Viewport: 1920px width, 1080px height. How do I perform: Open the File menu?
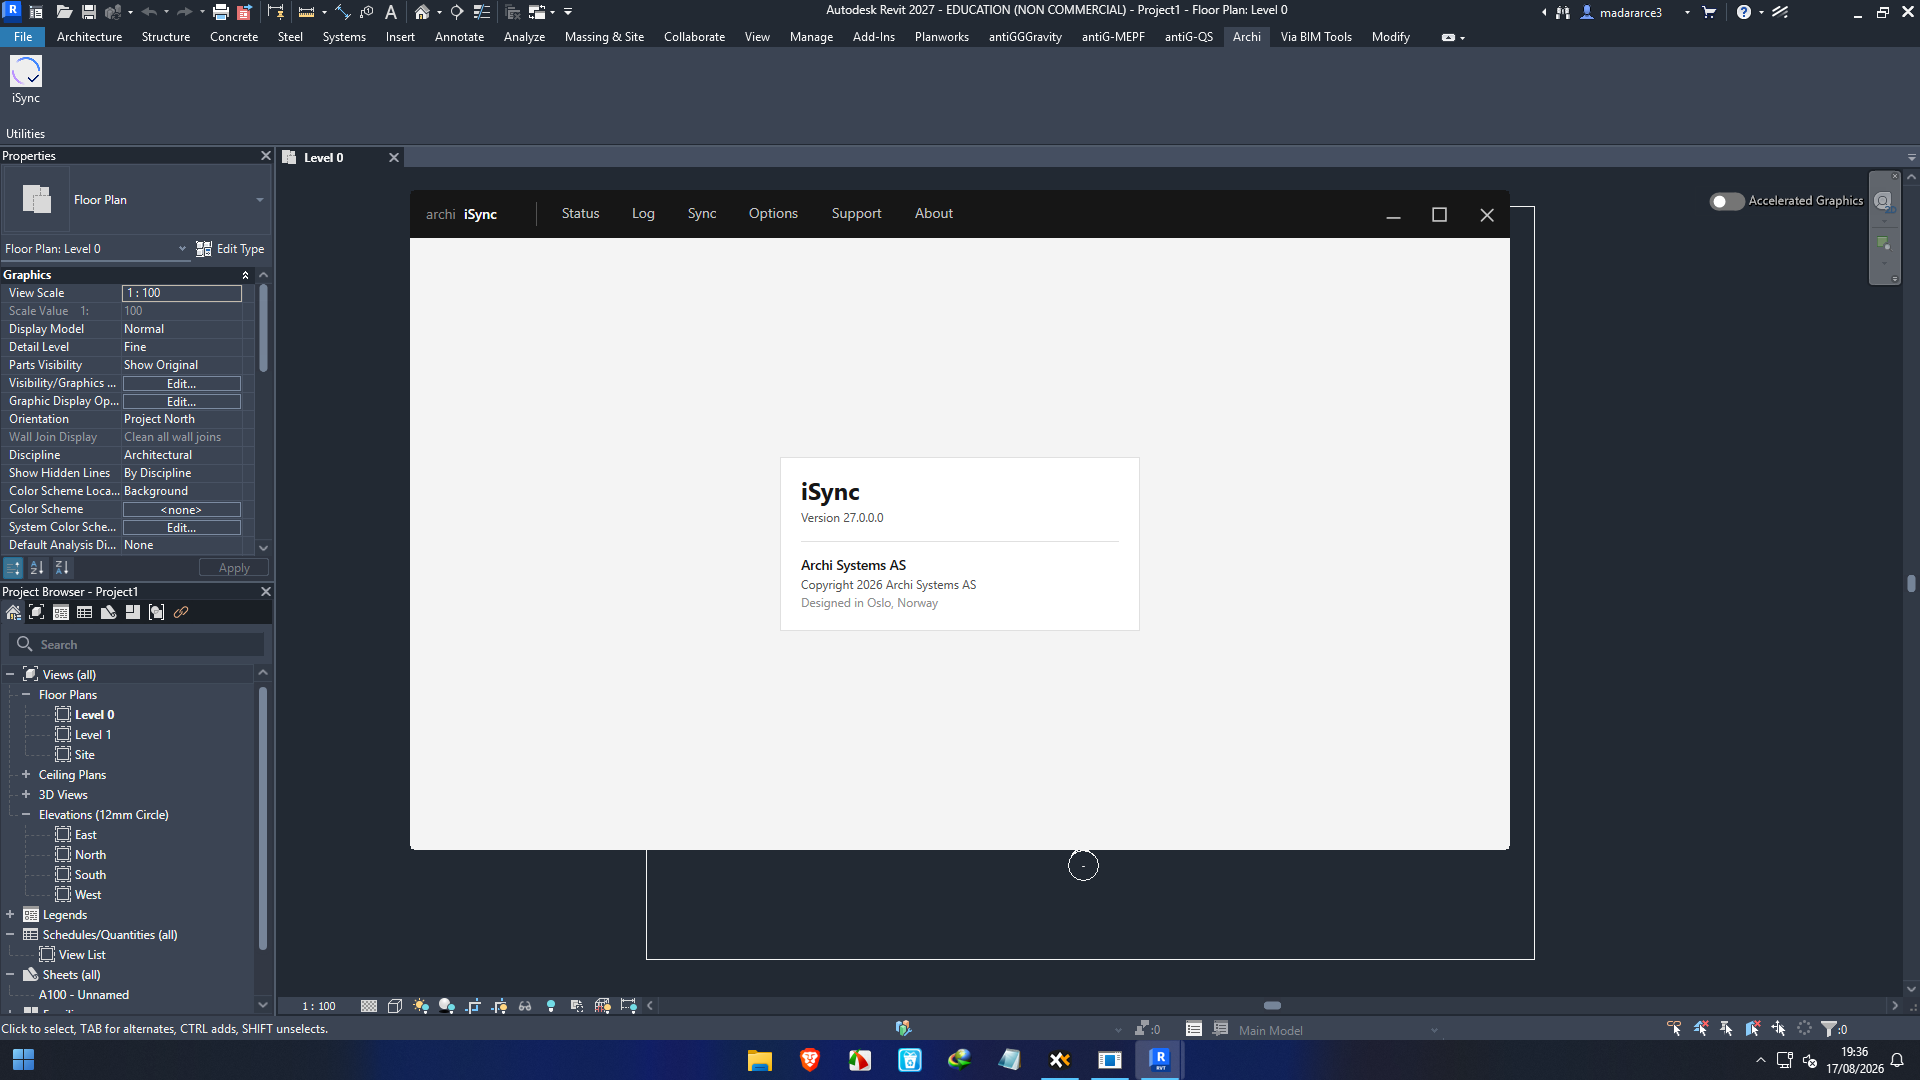(22, 37)
